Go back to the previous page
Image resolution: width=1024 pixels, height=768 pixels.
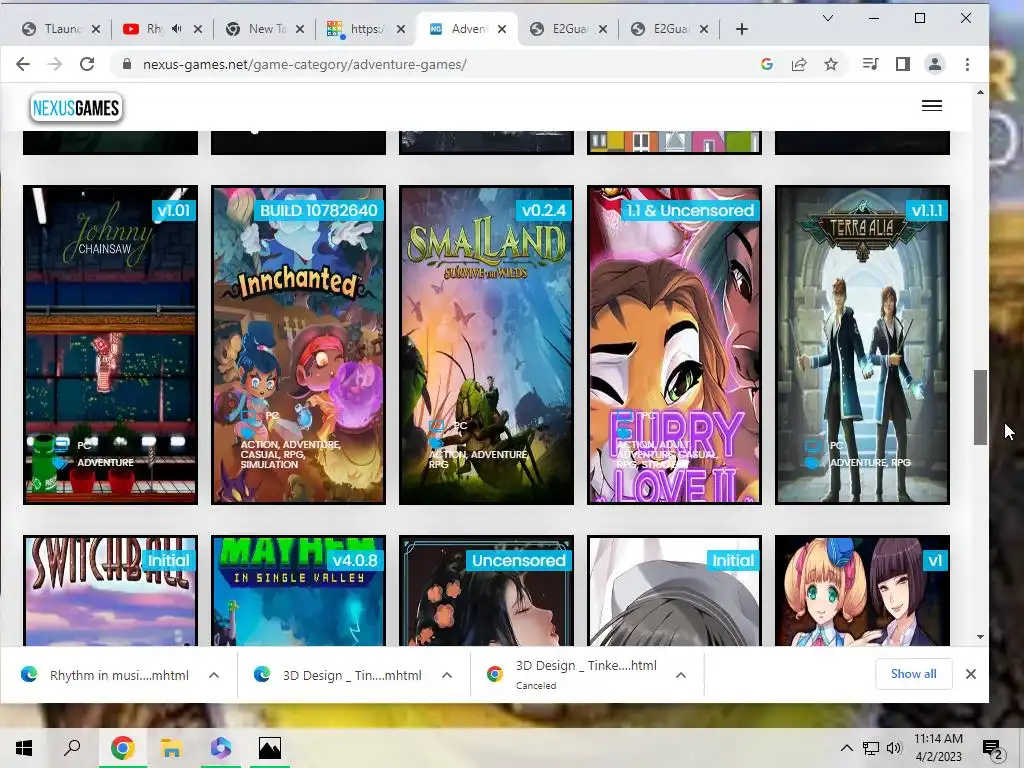click(23, 64)
